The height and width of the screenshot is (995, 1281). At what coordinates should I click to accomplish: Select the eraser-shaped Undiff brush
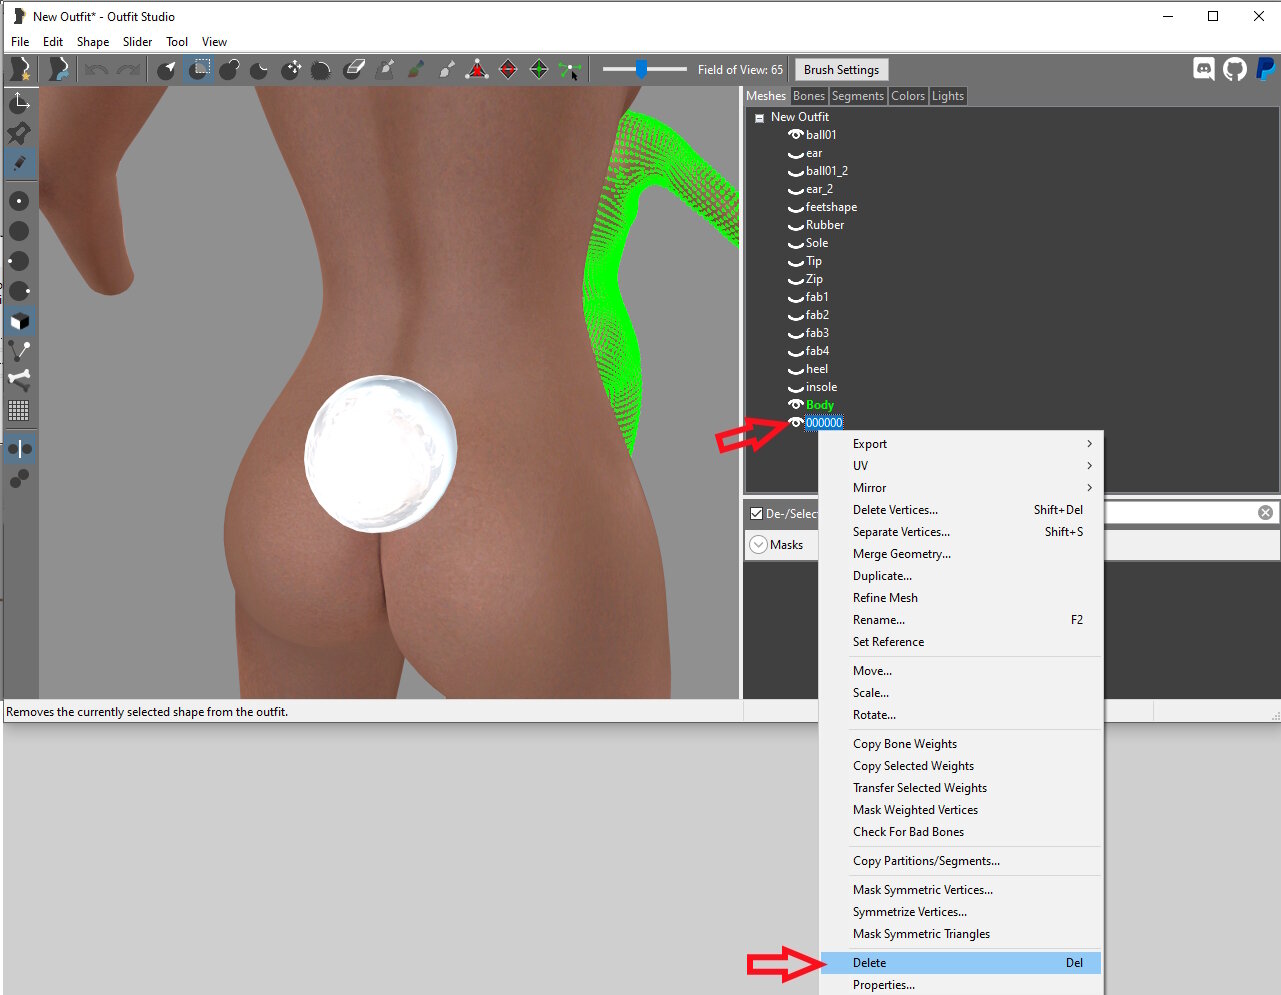354,69
